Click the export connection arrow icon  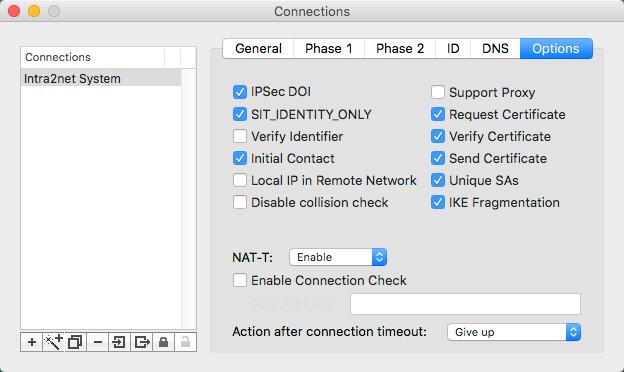point(142,342)
